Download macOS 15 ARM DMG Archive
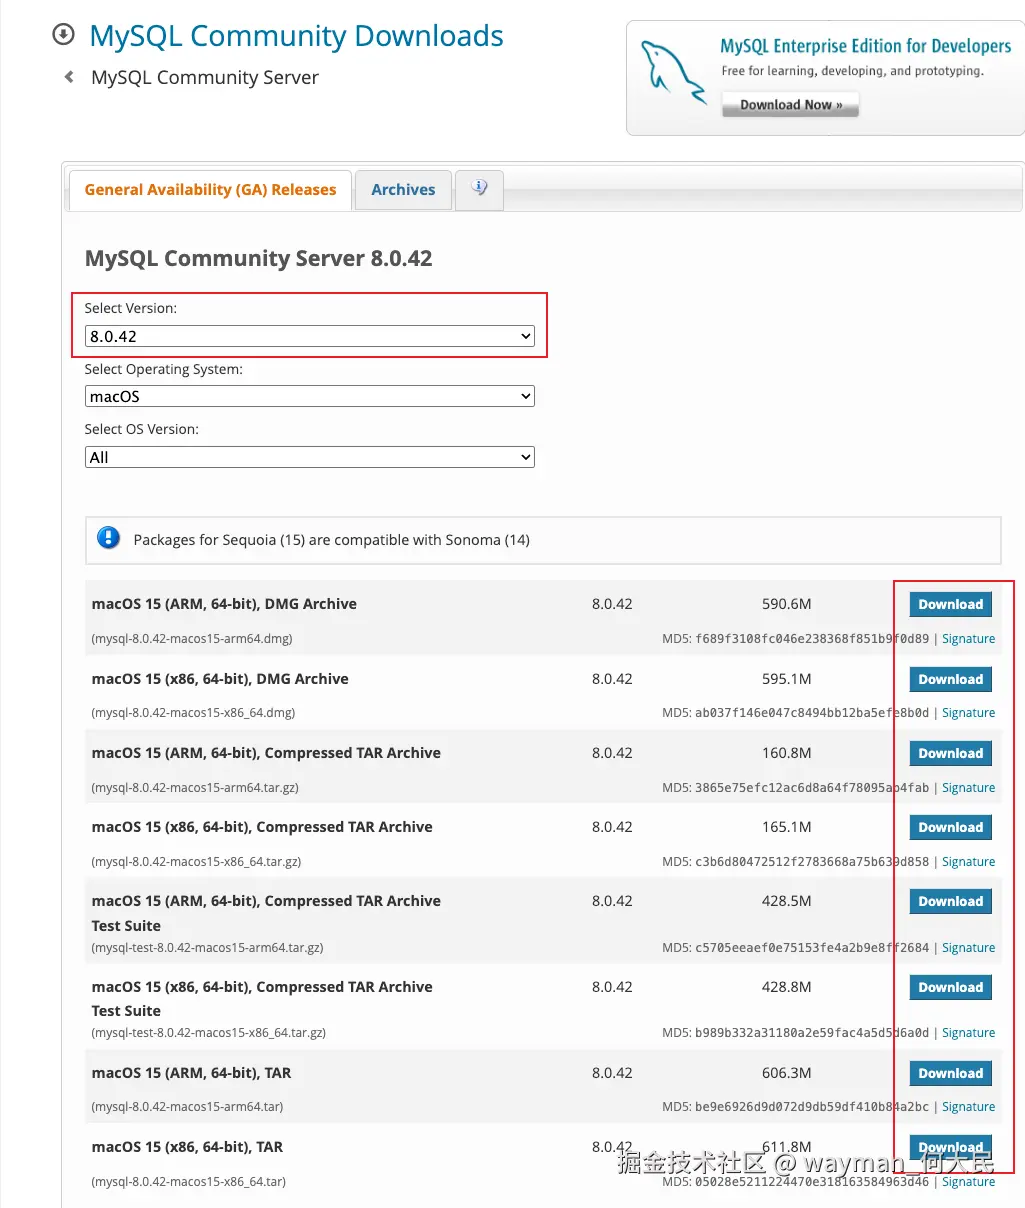This screenshot has height=1208, width=1025. [950, 604]
